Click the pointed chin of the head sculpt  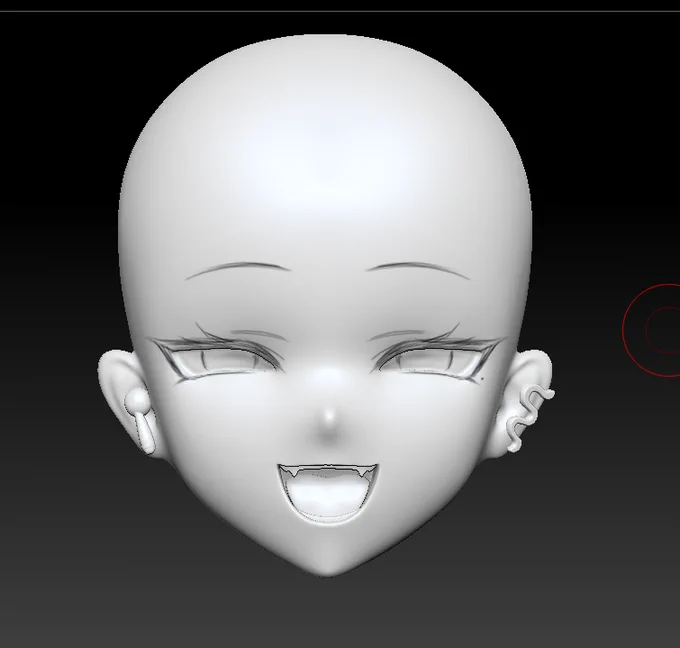click(326, 566)
